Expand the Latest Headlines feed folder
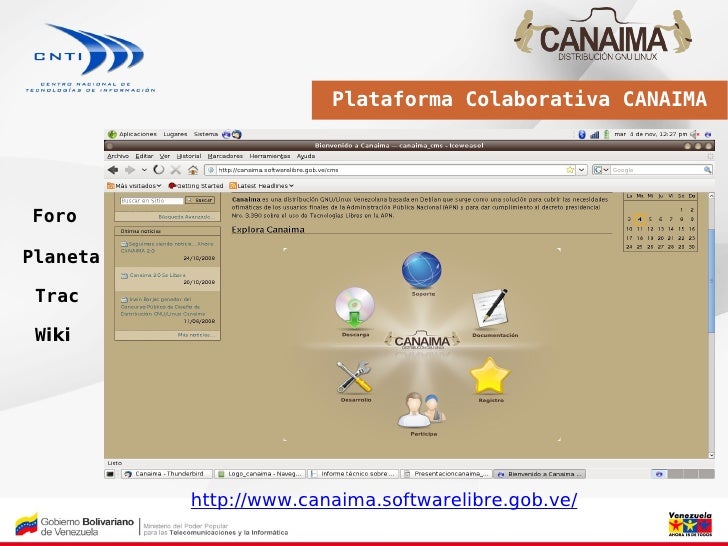Screen dimensions: 728x546 [x=261, y=186]
